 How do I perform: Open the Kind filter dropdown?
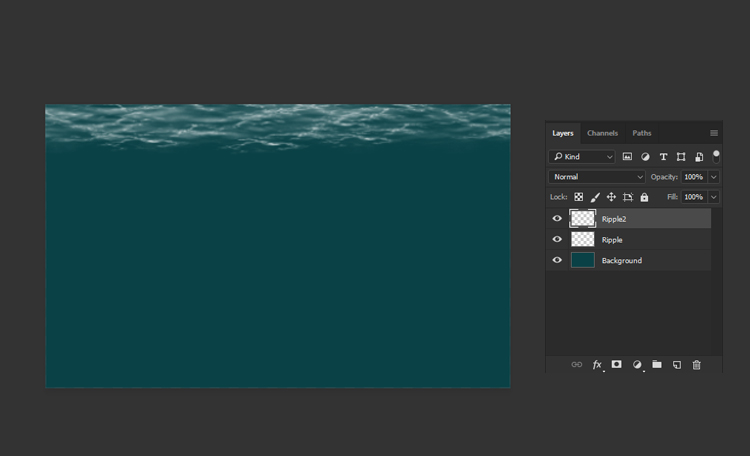[x=582, y=157]
